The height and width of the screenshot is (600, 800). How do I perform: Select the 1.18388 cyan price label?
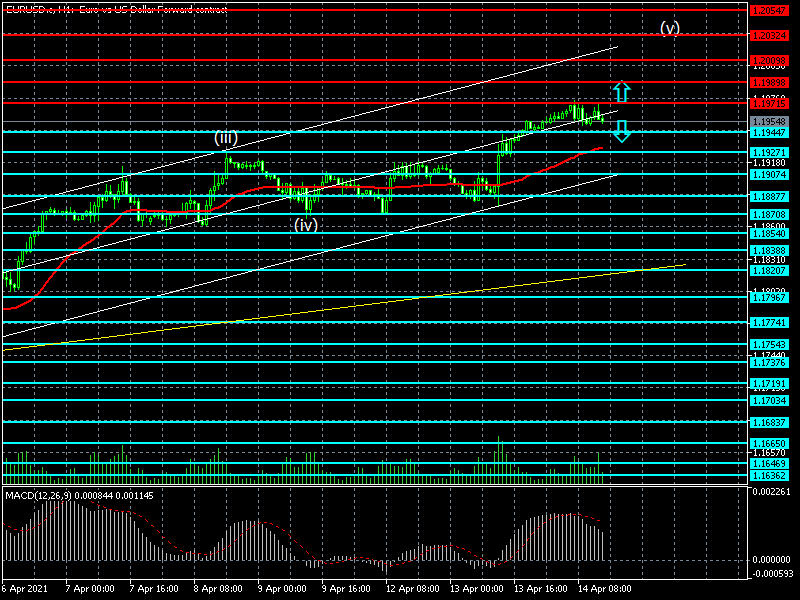[x=769, y=251]
